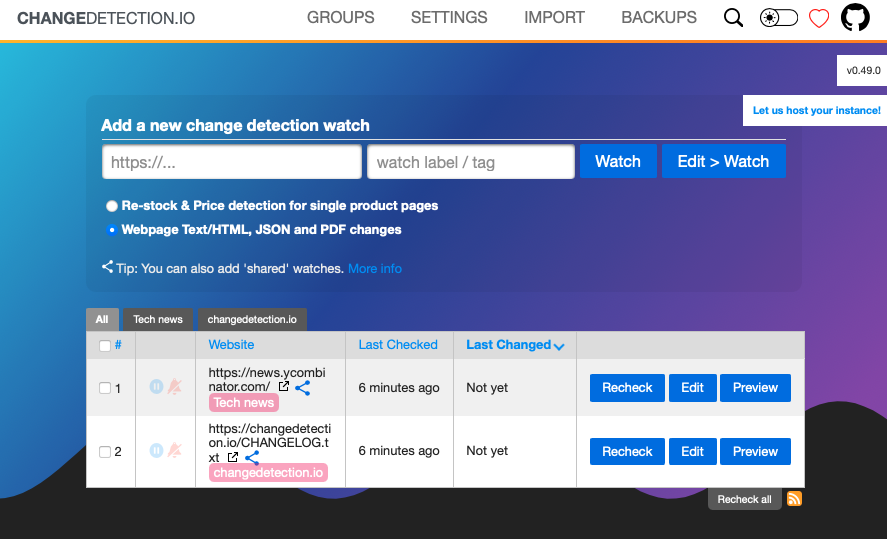The height and width of the screenshot is (539, 887).
Task: Click Let us host your instance link
Action: pyautogui.click(x=816, y=110)
